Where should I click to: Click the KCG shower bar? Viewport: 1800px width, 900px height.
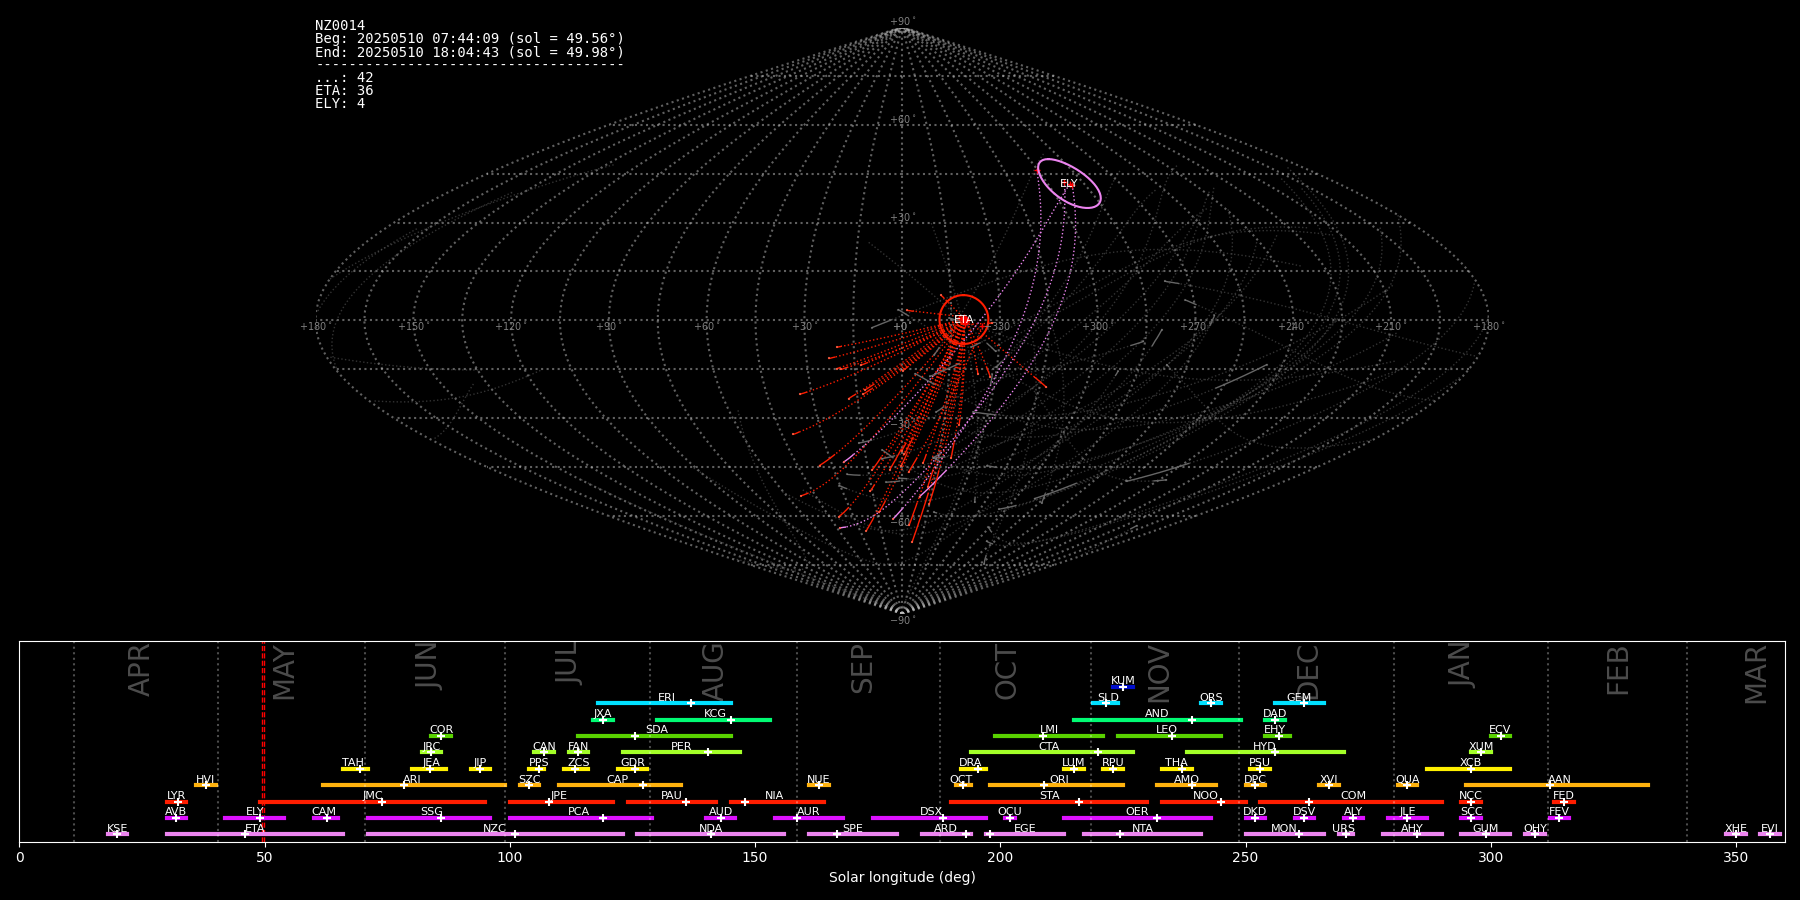coord(713,720)
